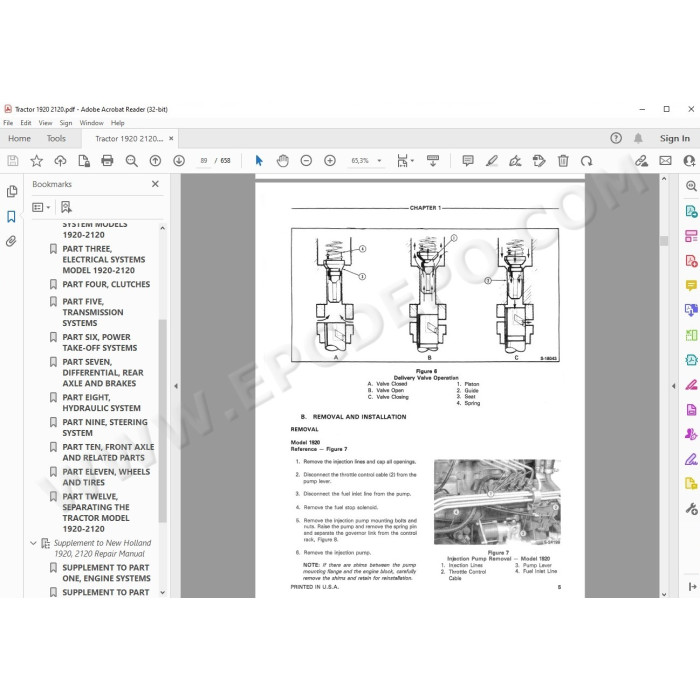Screen dimensions: 700x700
Task: Click the bookmarks panel scrollbar thumb
Action: click(162, 420)
